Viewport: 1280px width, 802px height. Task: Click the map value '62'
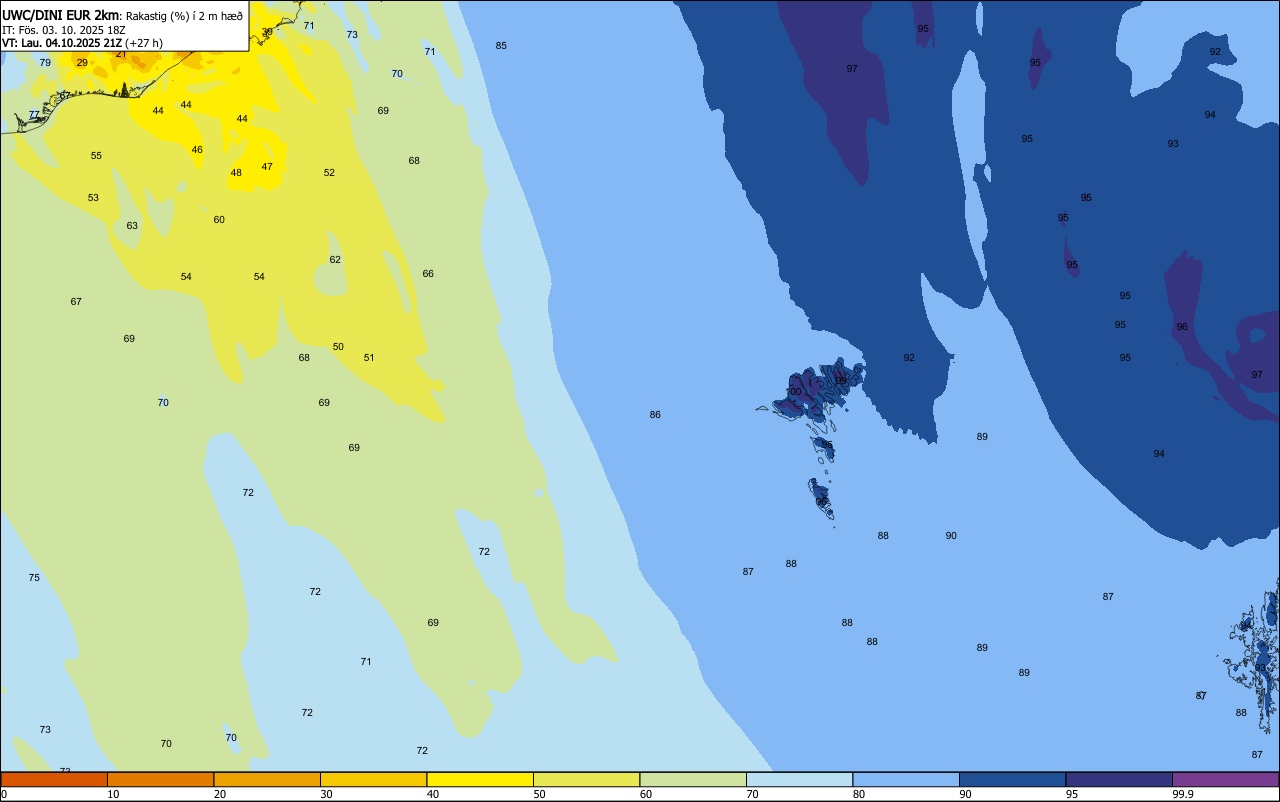[x=335, y=260]
